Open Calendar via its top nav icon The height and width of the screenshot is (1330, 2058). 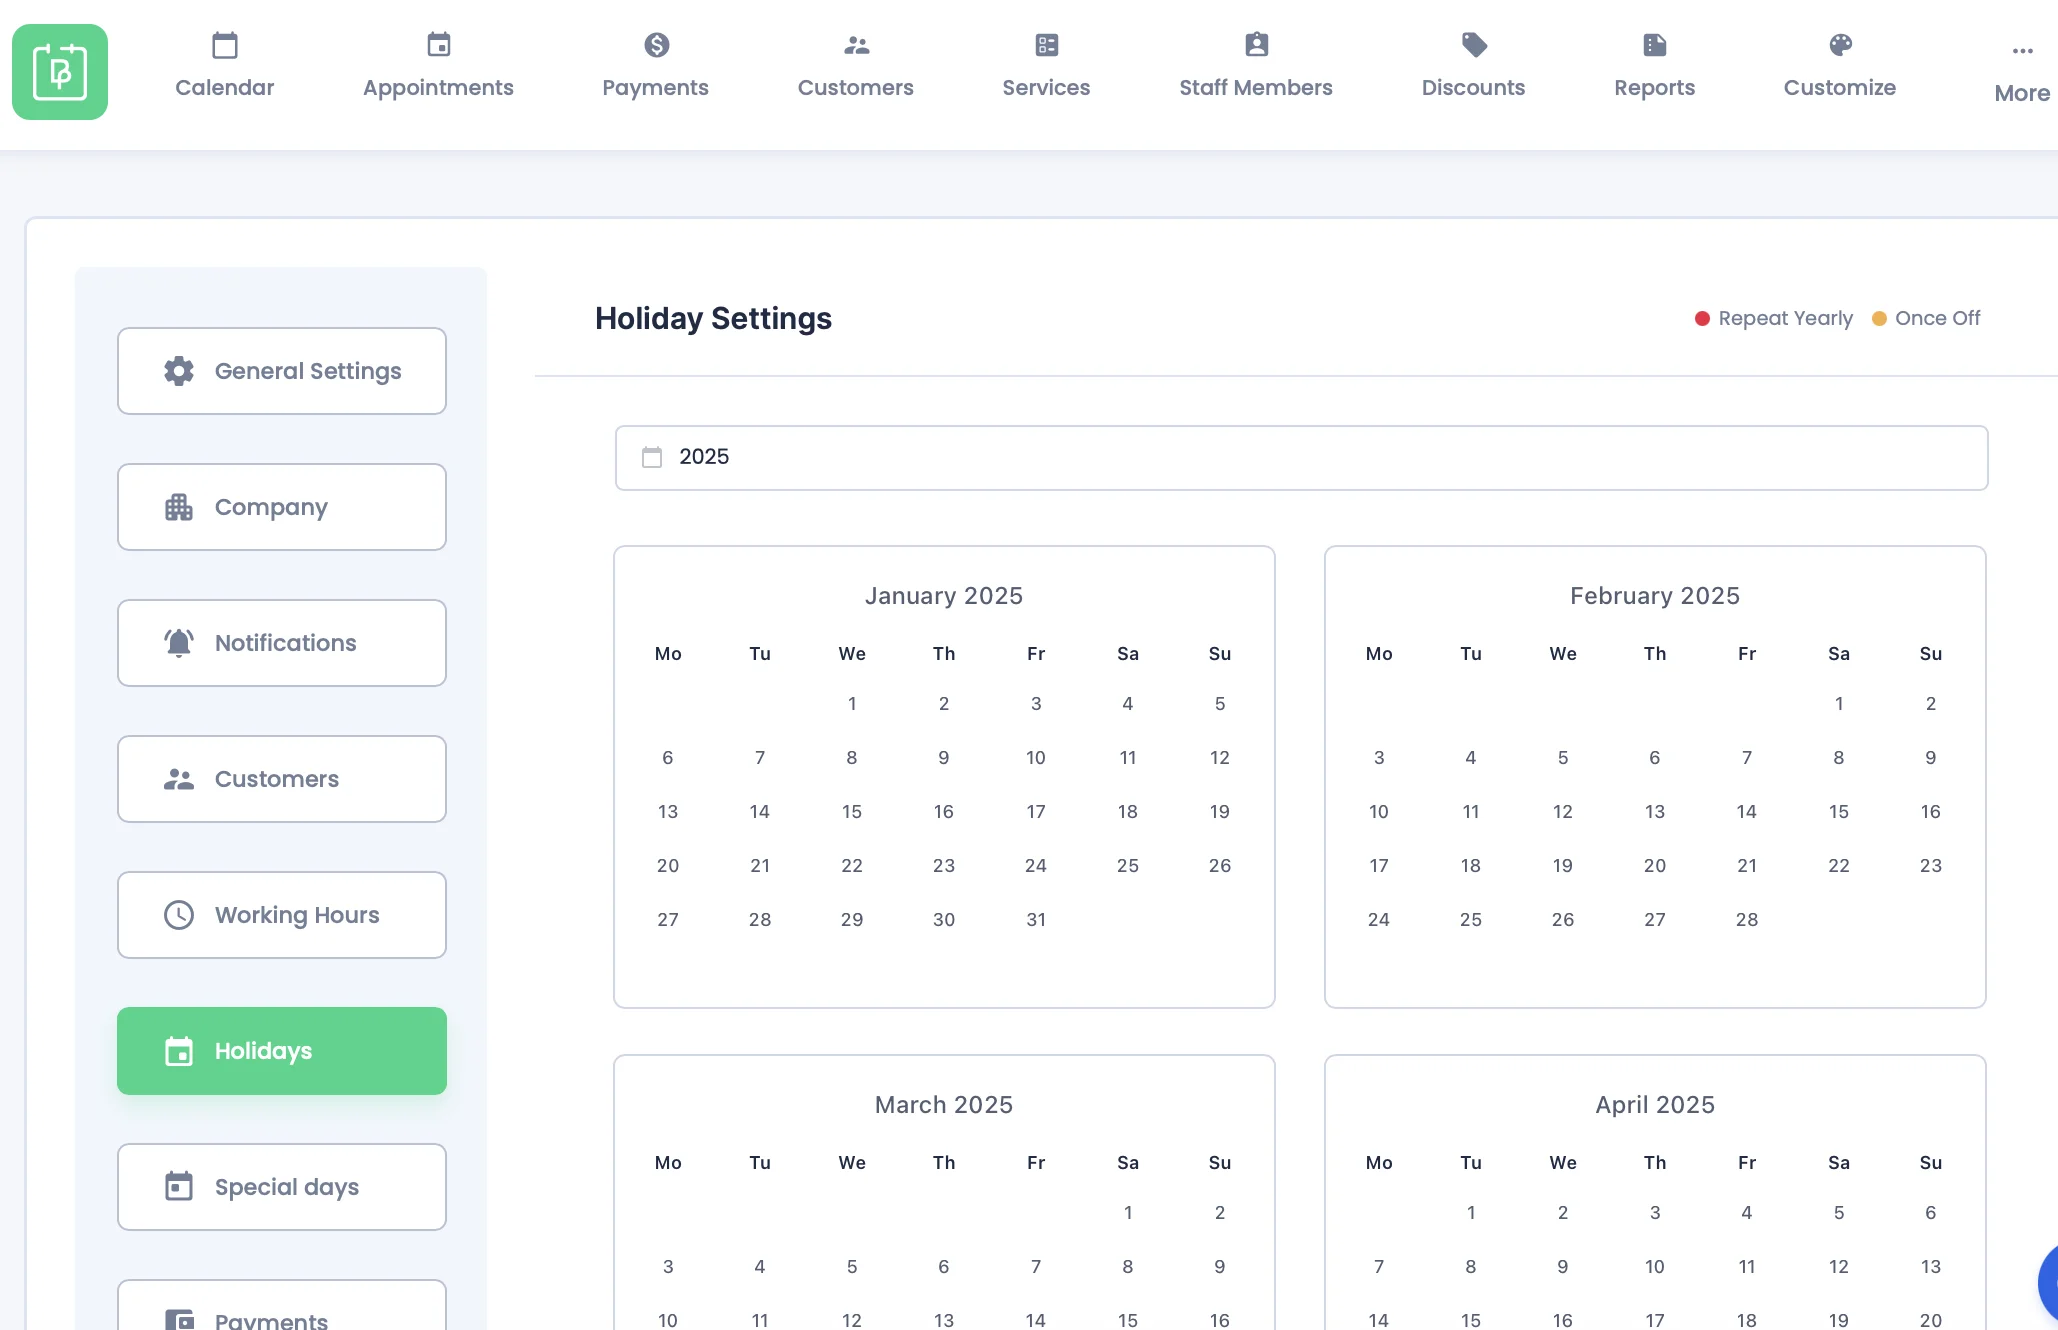(x=225, y=45)
